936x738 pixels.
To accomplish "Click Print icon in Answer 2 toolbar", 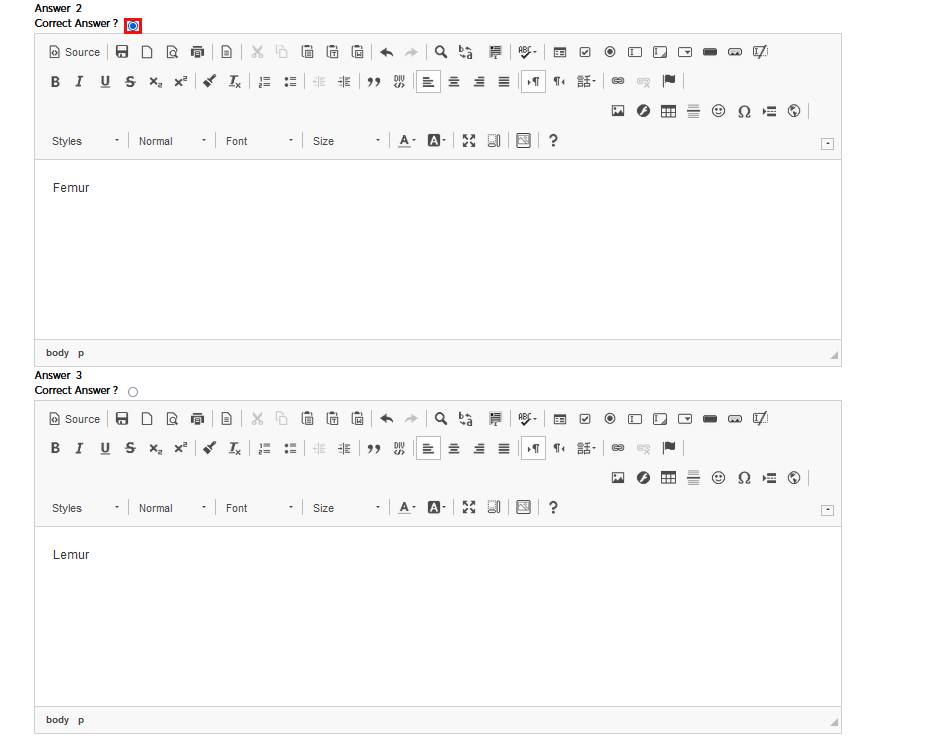I will pyautogui.click(x=197, y=52).
